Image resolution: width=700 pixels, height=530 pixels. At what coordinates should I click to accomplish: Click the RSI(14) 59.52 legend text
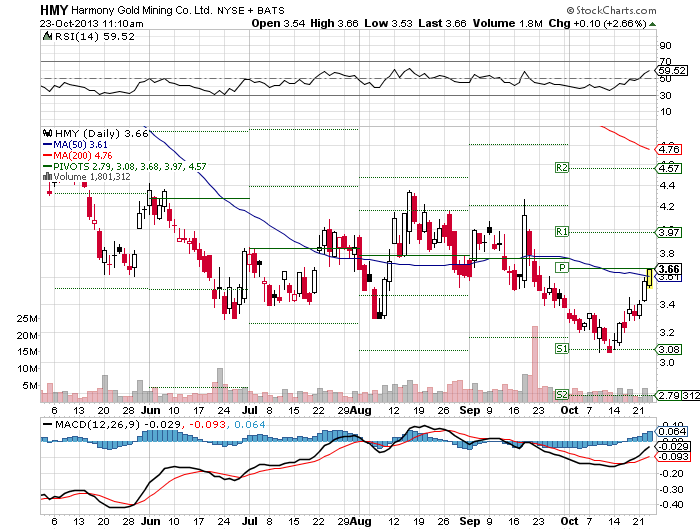tap(95, 36)
